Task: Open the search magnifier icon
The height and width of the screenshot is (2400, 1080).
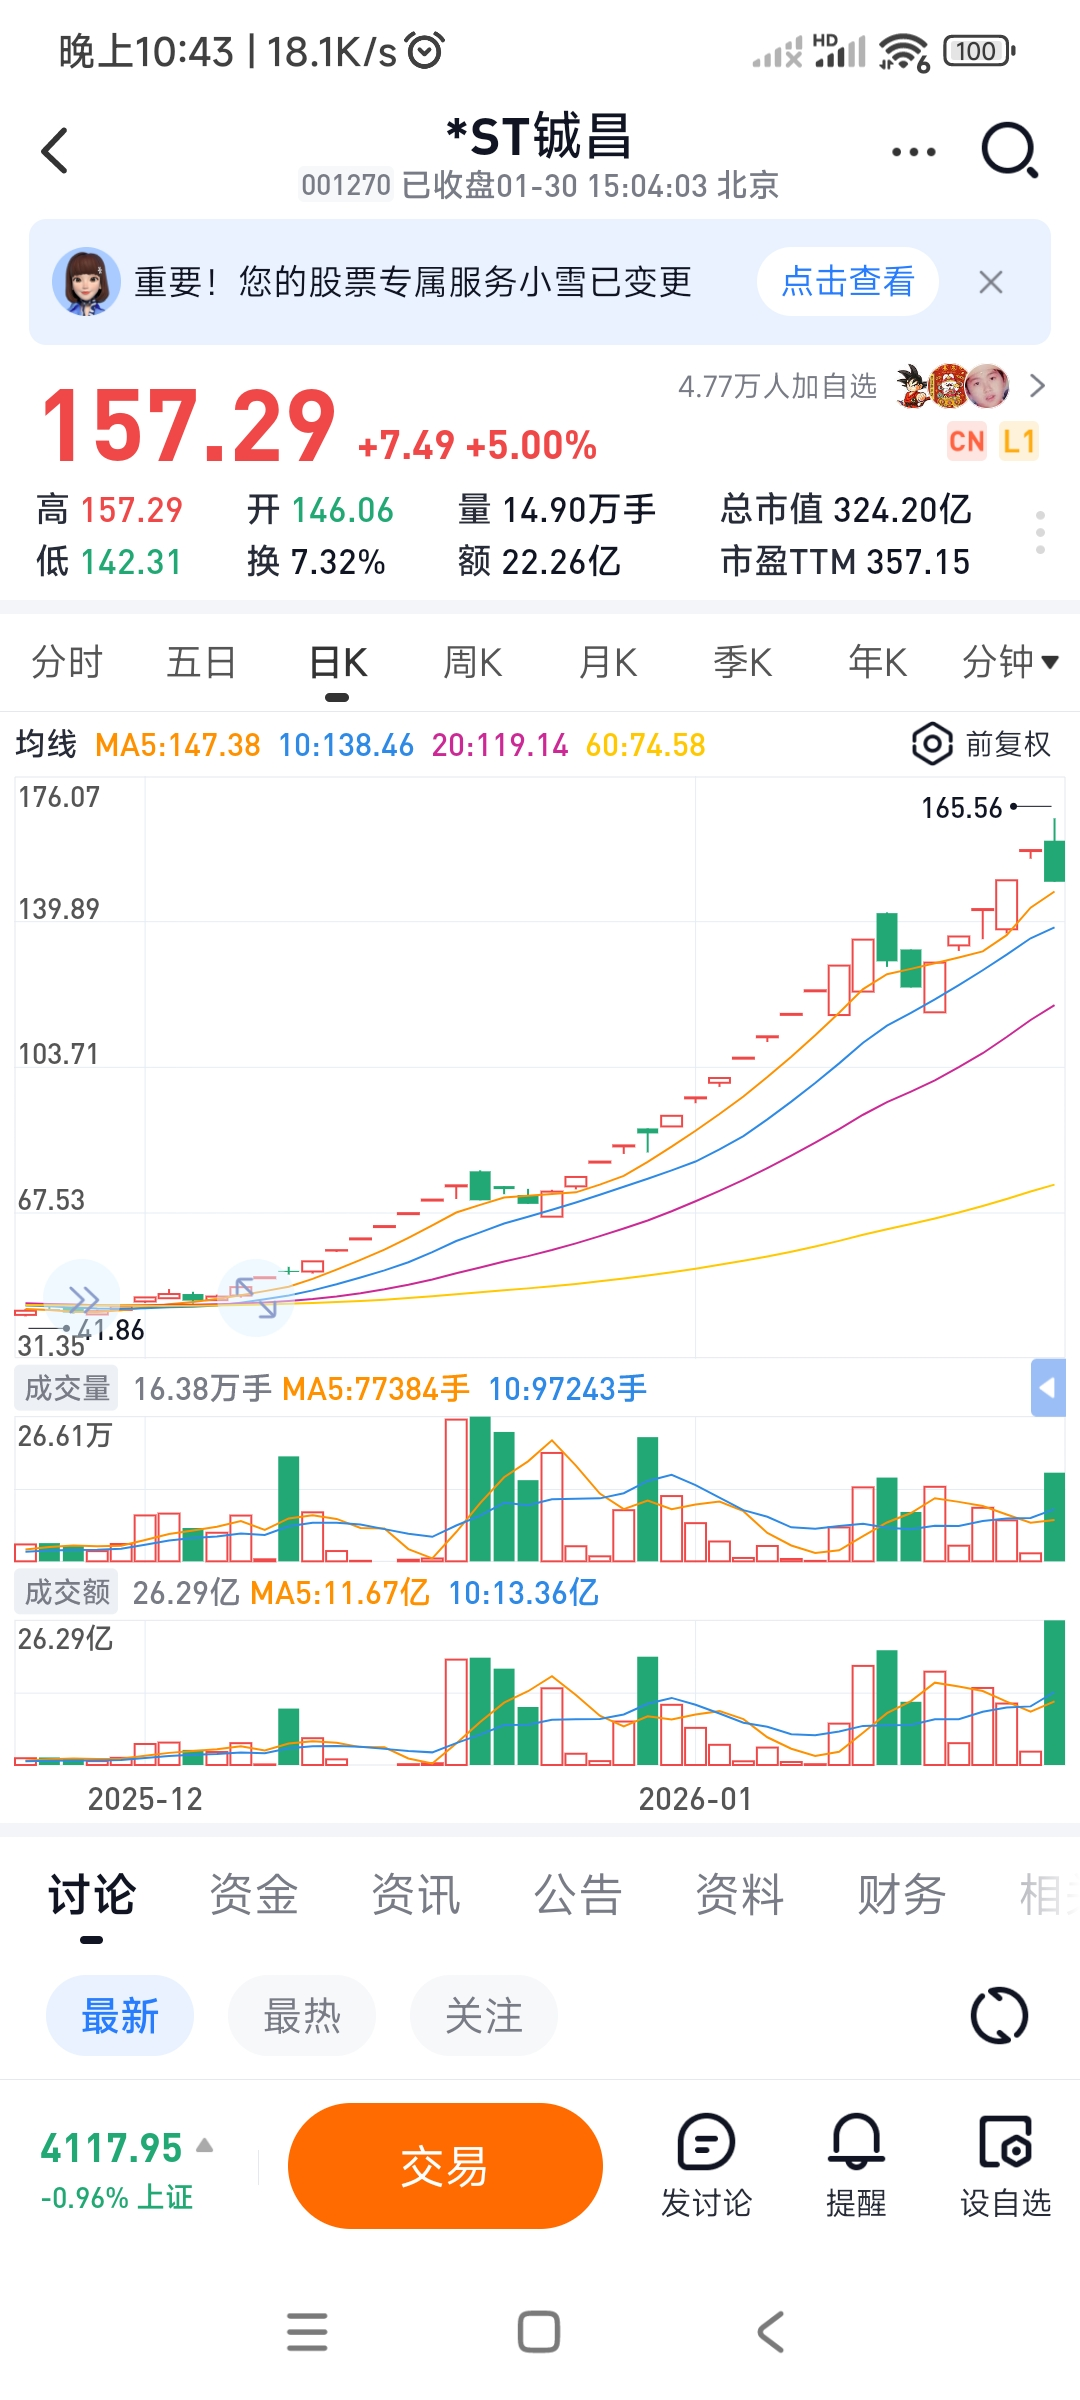Action: click(1008, 151)
